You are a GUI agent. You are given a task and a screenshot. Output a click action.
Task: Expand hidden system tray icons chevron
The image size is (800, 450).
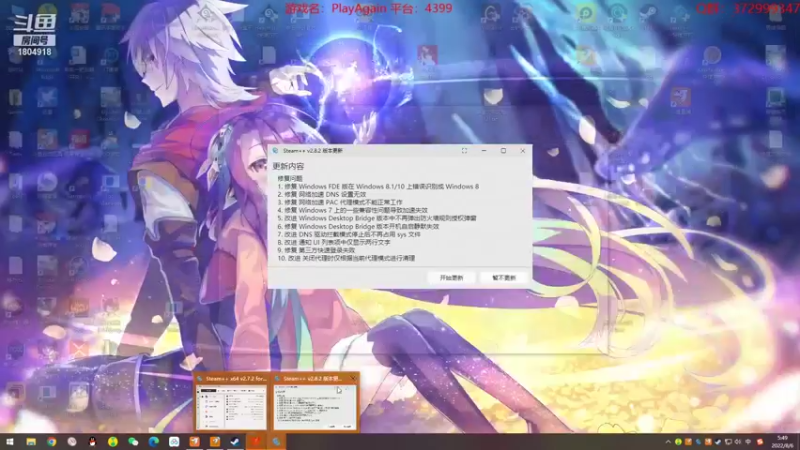coord(668,442)
